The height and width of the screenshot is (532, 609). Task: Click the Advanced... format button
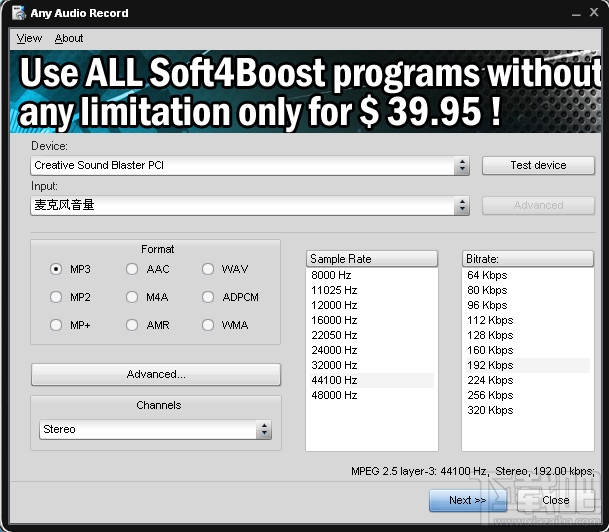[x=156, y=374]
